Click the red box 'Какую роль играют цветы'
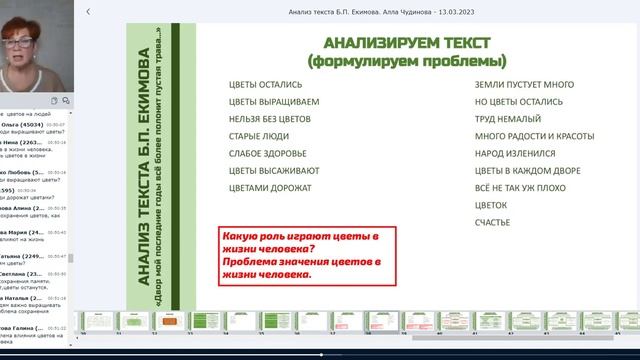640x360 pixels. click(x=307, y=256)
